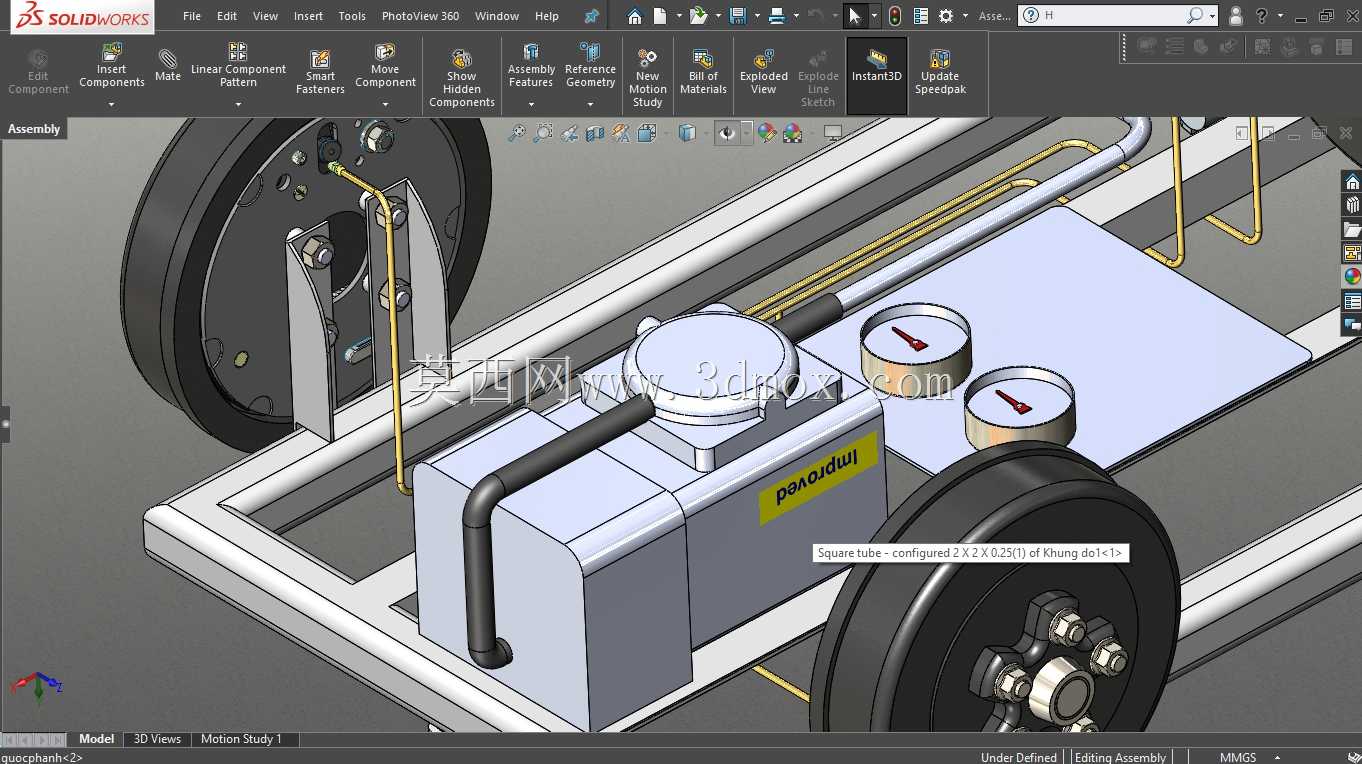Open the Tools menu

(x=352, y=16)
